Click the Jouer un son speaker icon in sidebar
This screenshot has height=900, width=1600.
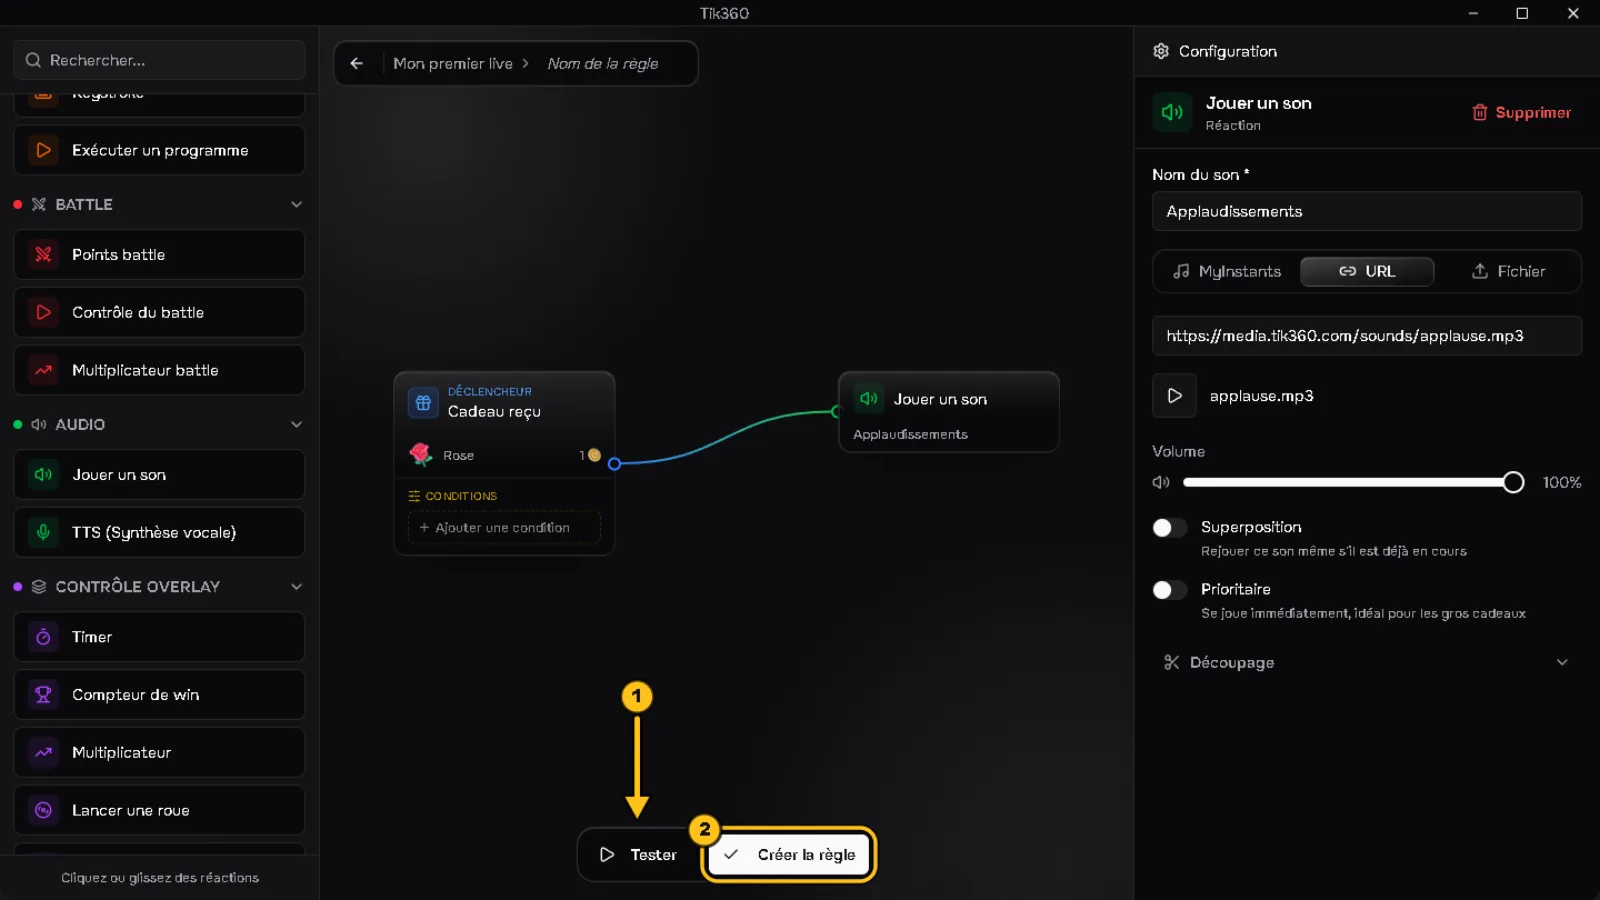(43, 474)
